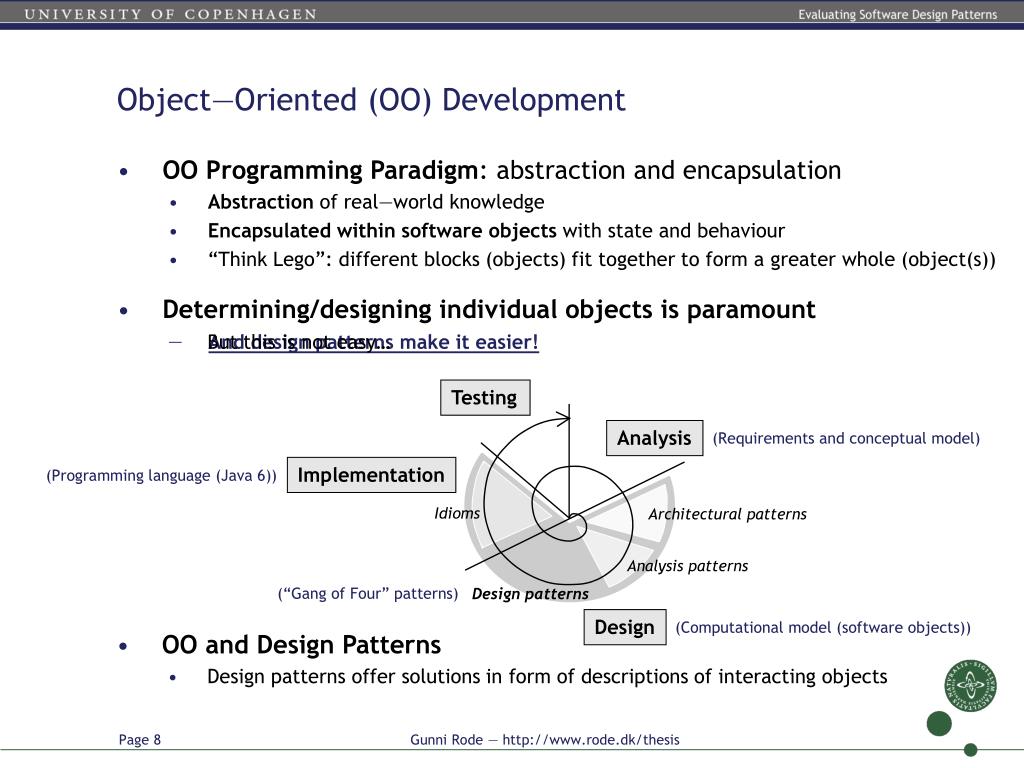Screen dimensions: 1024x768
Task: Click '(Programming language (Java 6))' annotation
Action: coord(161,475)
